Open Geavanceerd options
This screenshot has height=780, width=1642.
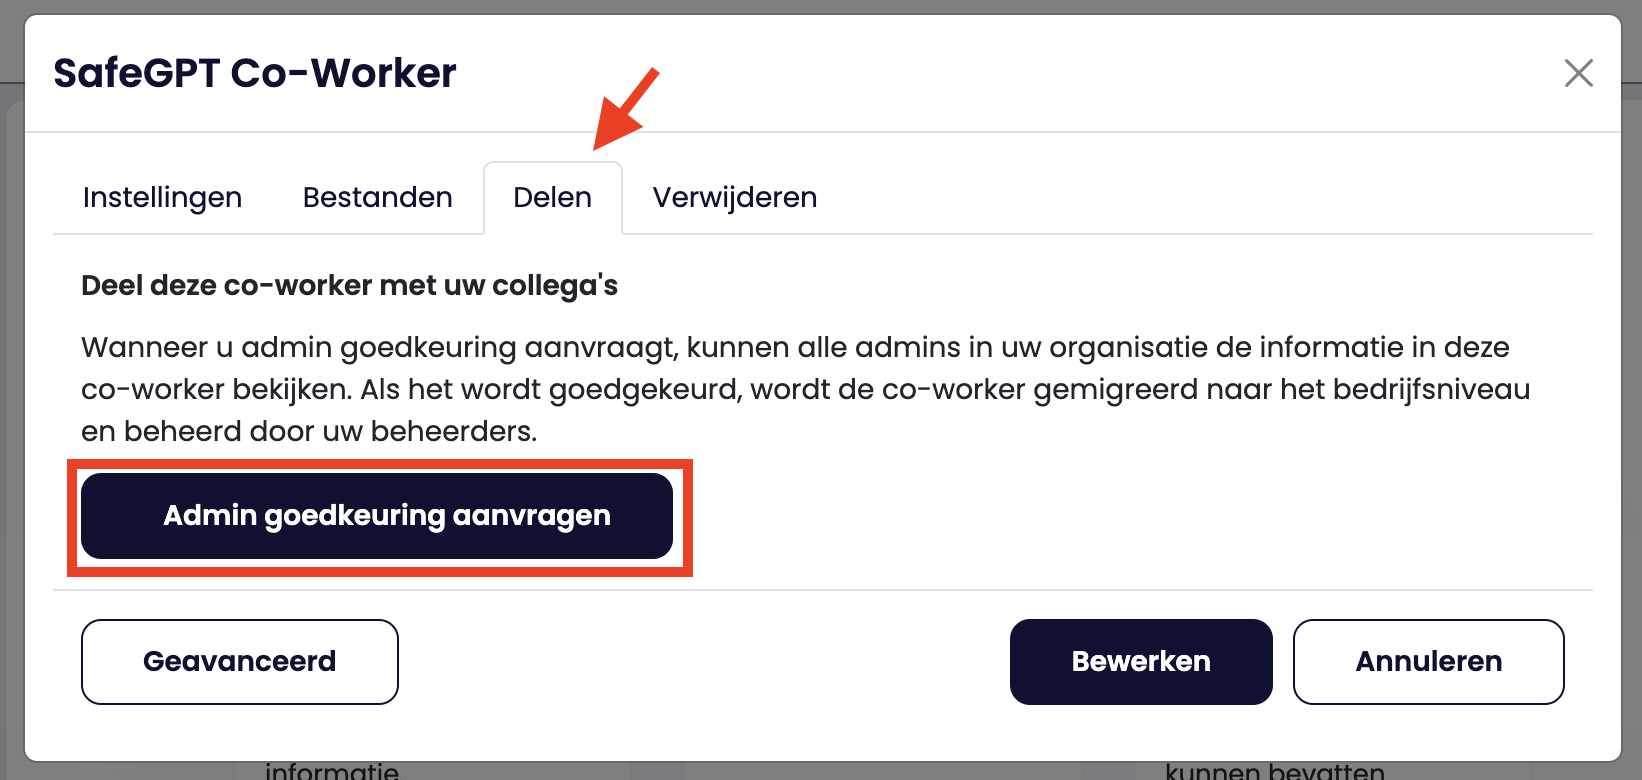(239, 662)
